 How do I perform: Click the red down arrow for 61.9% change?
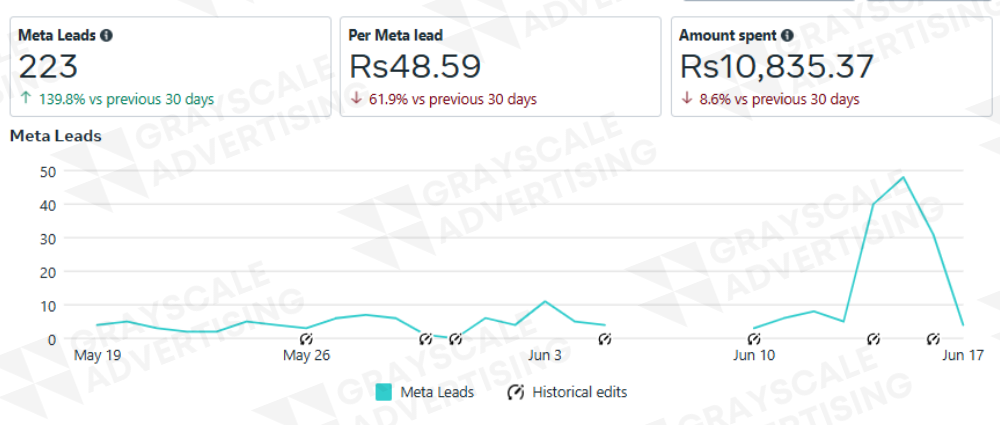click(x=357, y=100)
